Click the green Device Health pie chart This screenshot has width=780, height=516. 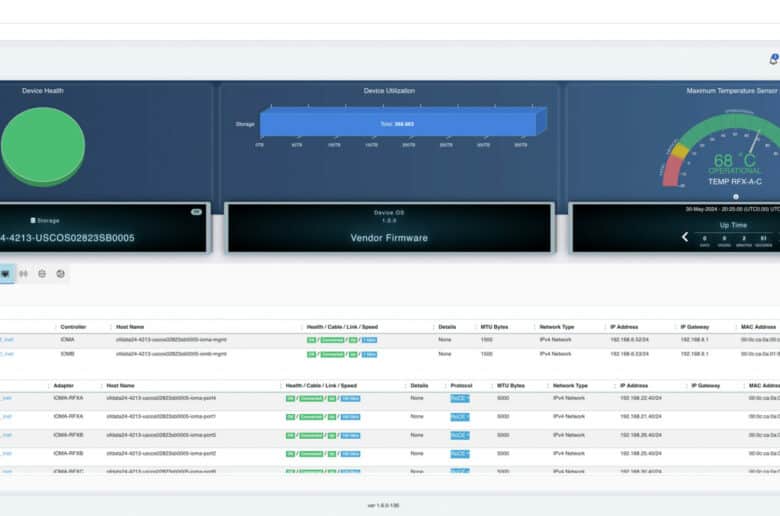(43, 146)
